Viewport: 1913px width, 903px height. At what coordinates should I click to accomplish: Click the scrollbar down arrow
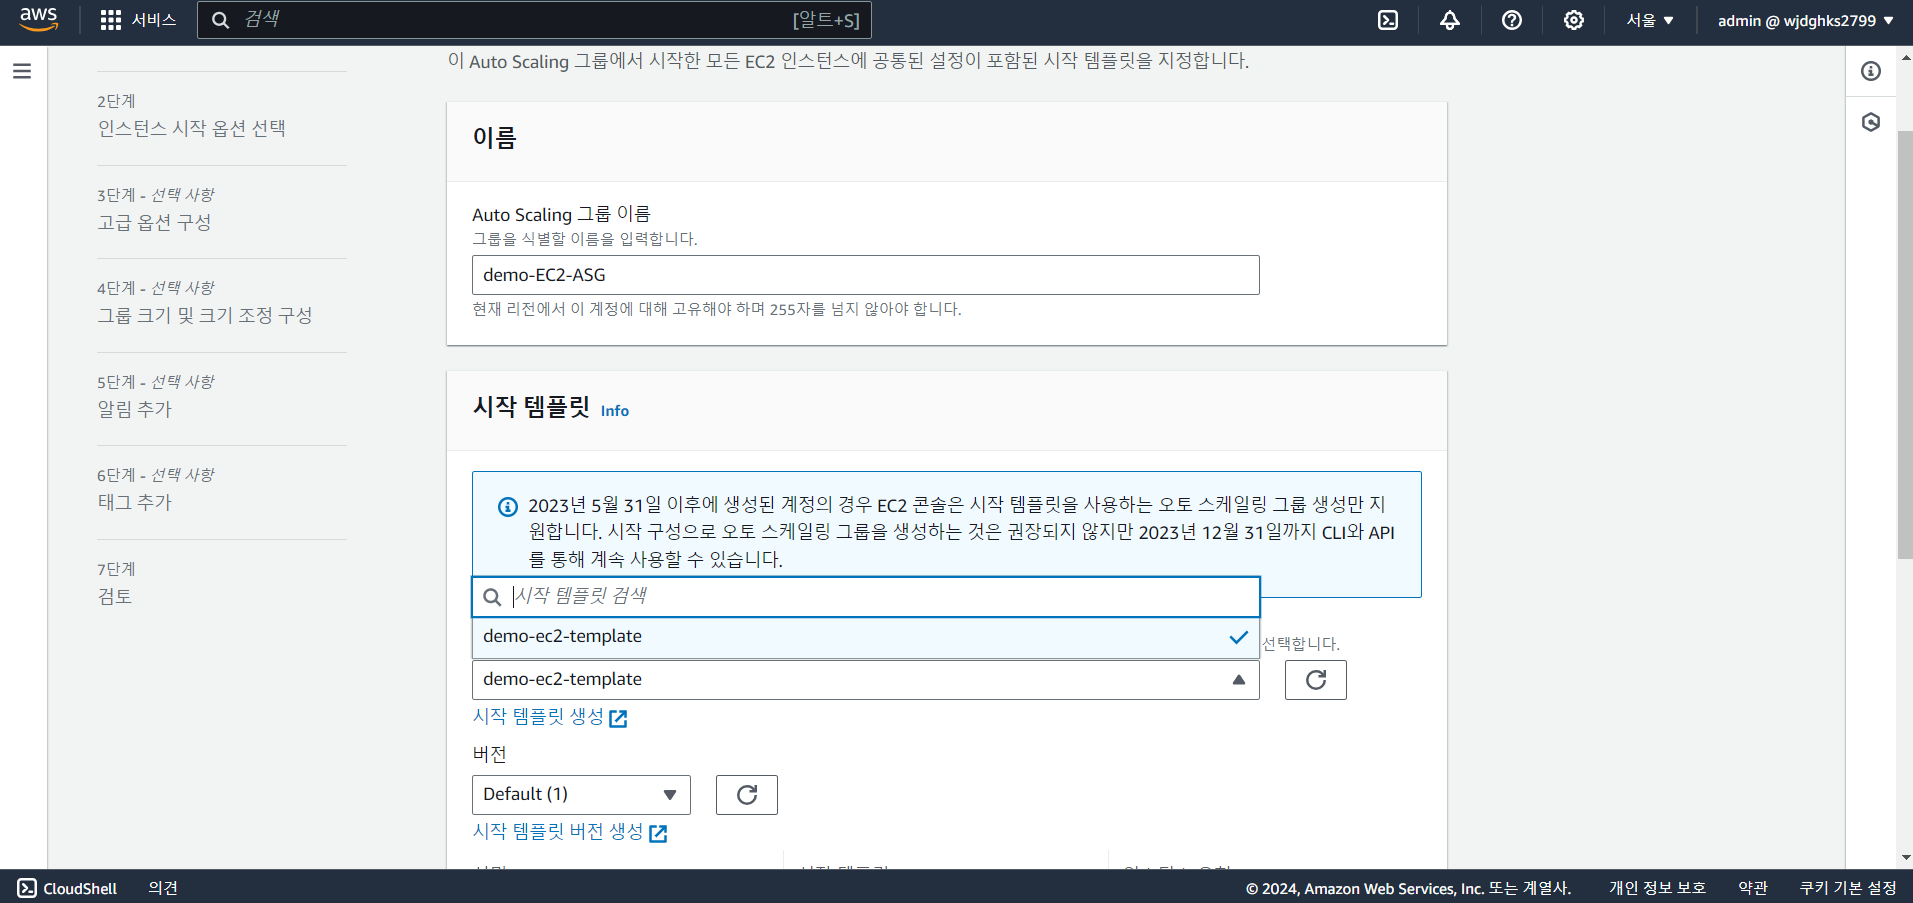point(1905,858)
